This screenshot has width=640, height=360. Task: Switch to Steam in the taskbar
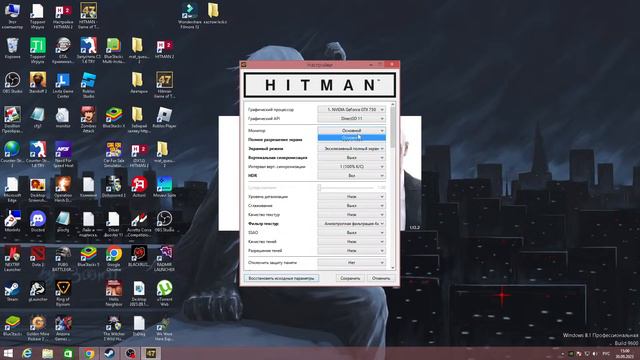pos(109,353)
